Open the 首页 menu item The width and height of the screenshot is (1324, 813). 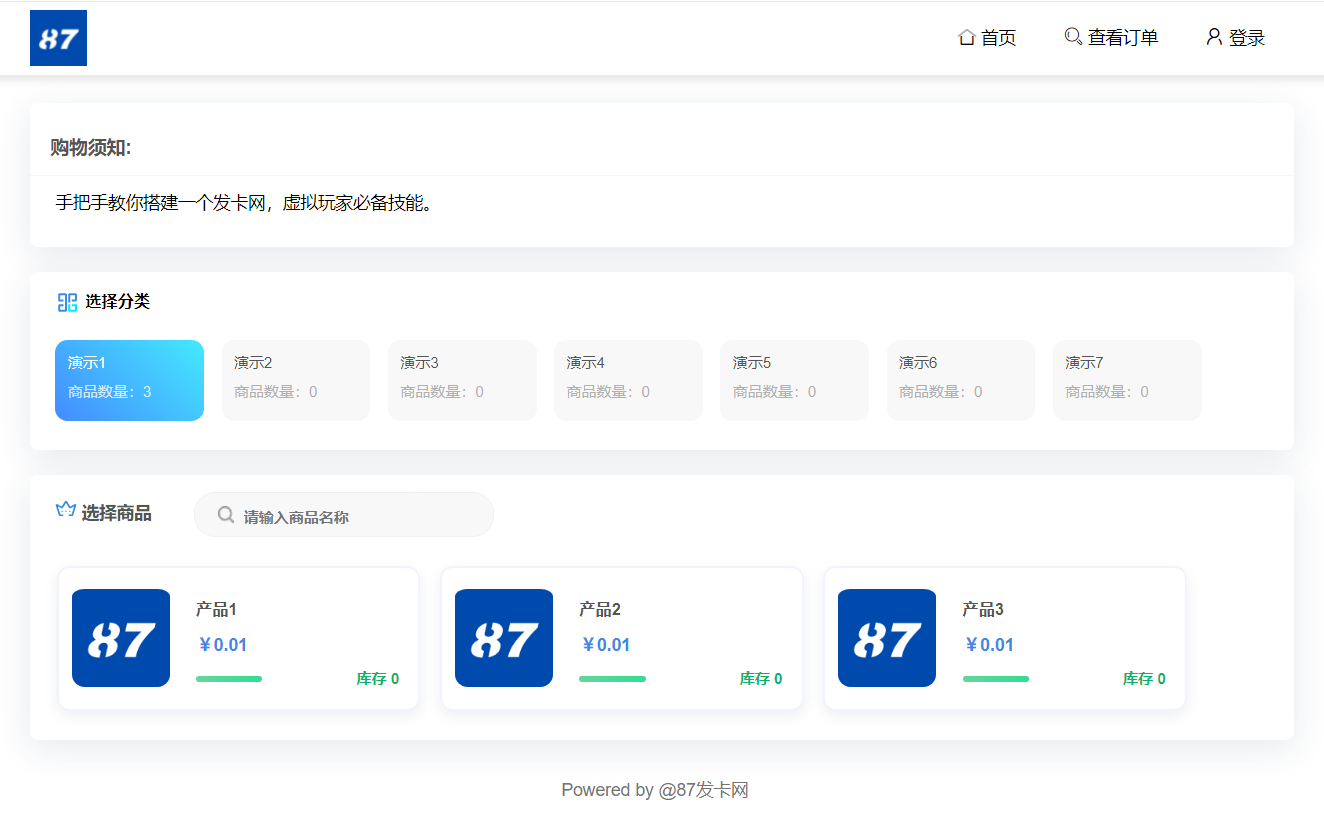pos(997,36)
